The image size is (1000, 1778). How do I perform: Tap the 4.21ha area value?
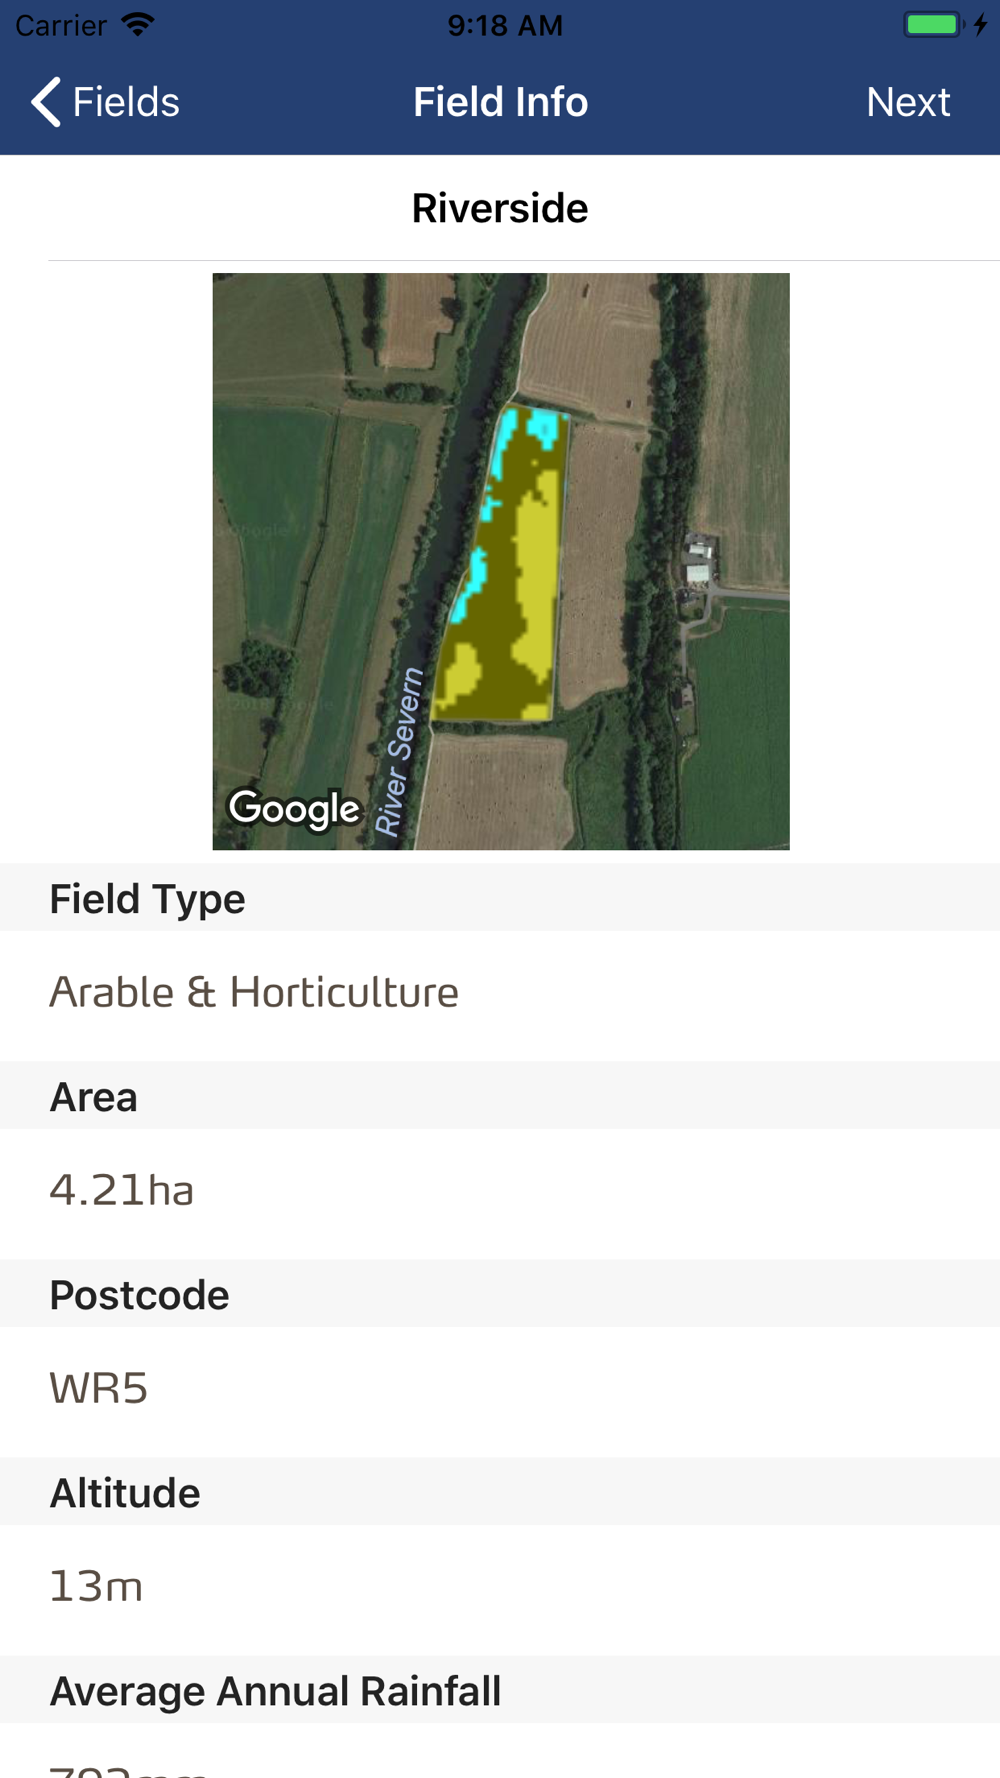[x=121, y=1190]
